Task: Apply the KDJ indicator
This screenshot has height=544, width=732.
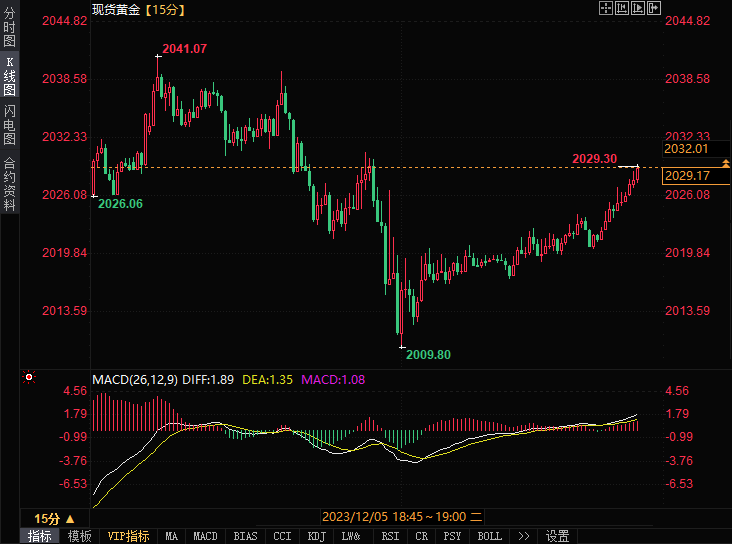Action: (317, 536)
